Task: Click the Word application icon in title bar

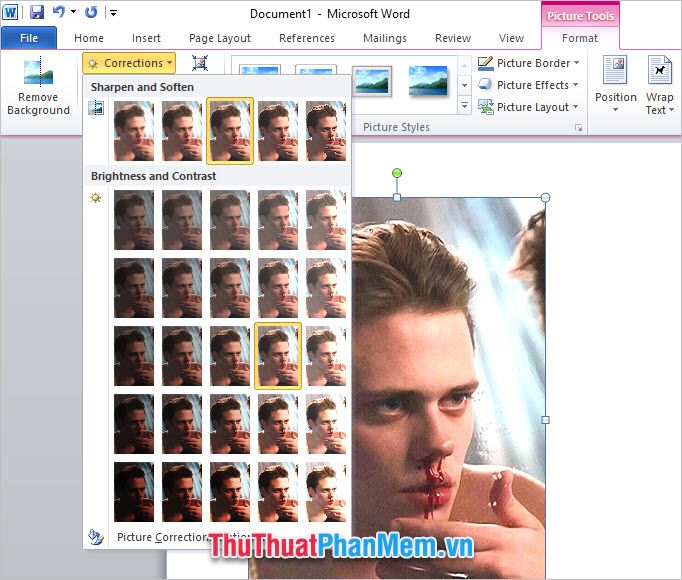Action: pos(10,12)
